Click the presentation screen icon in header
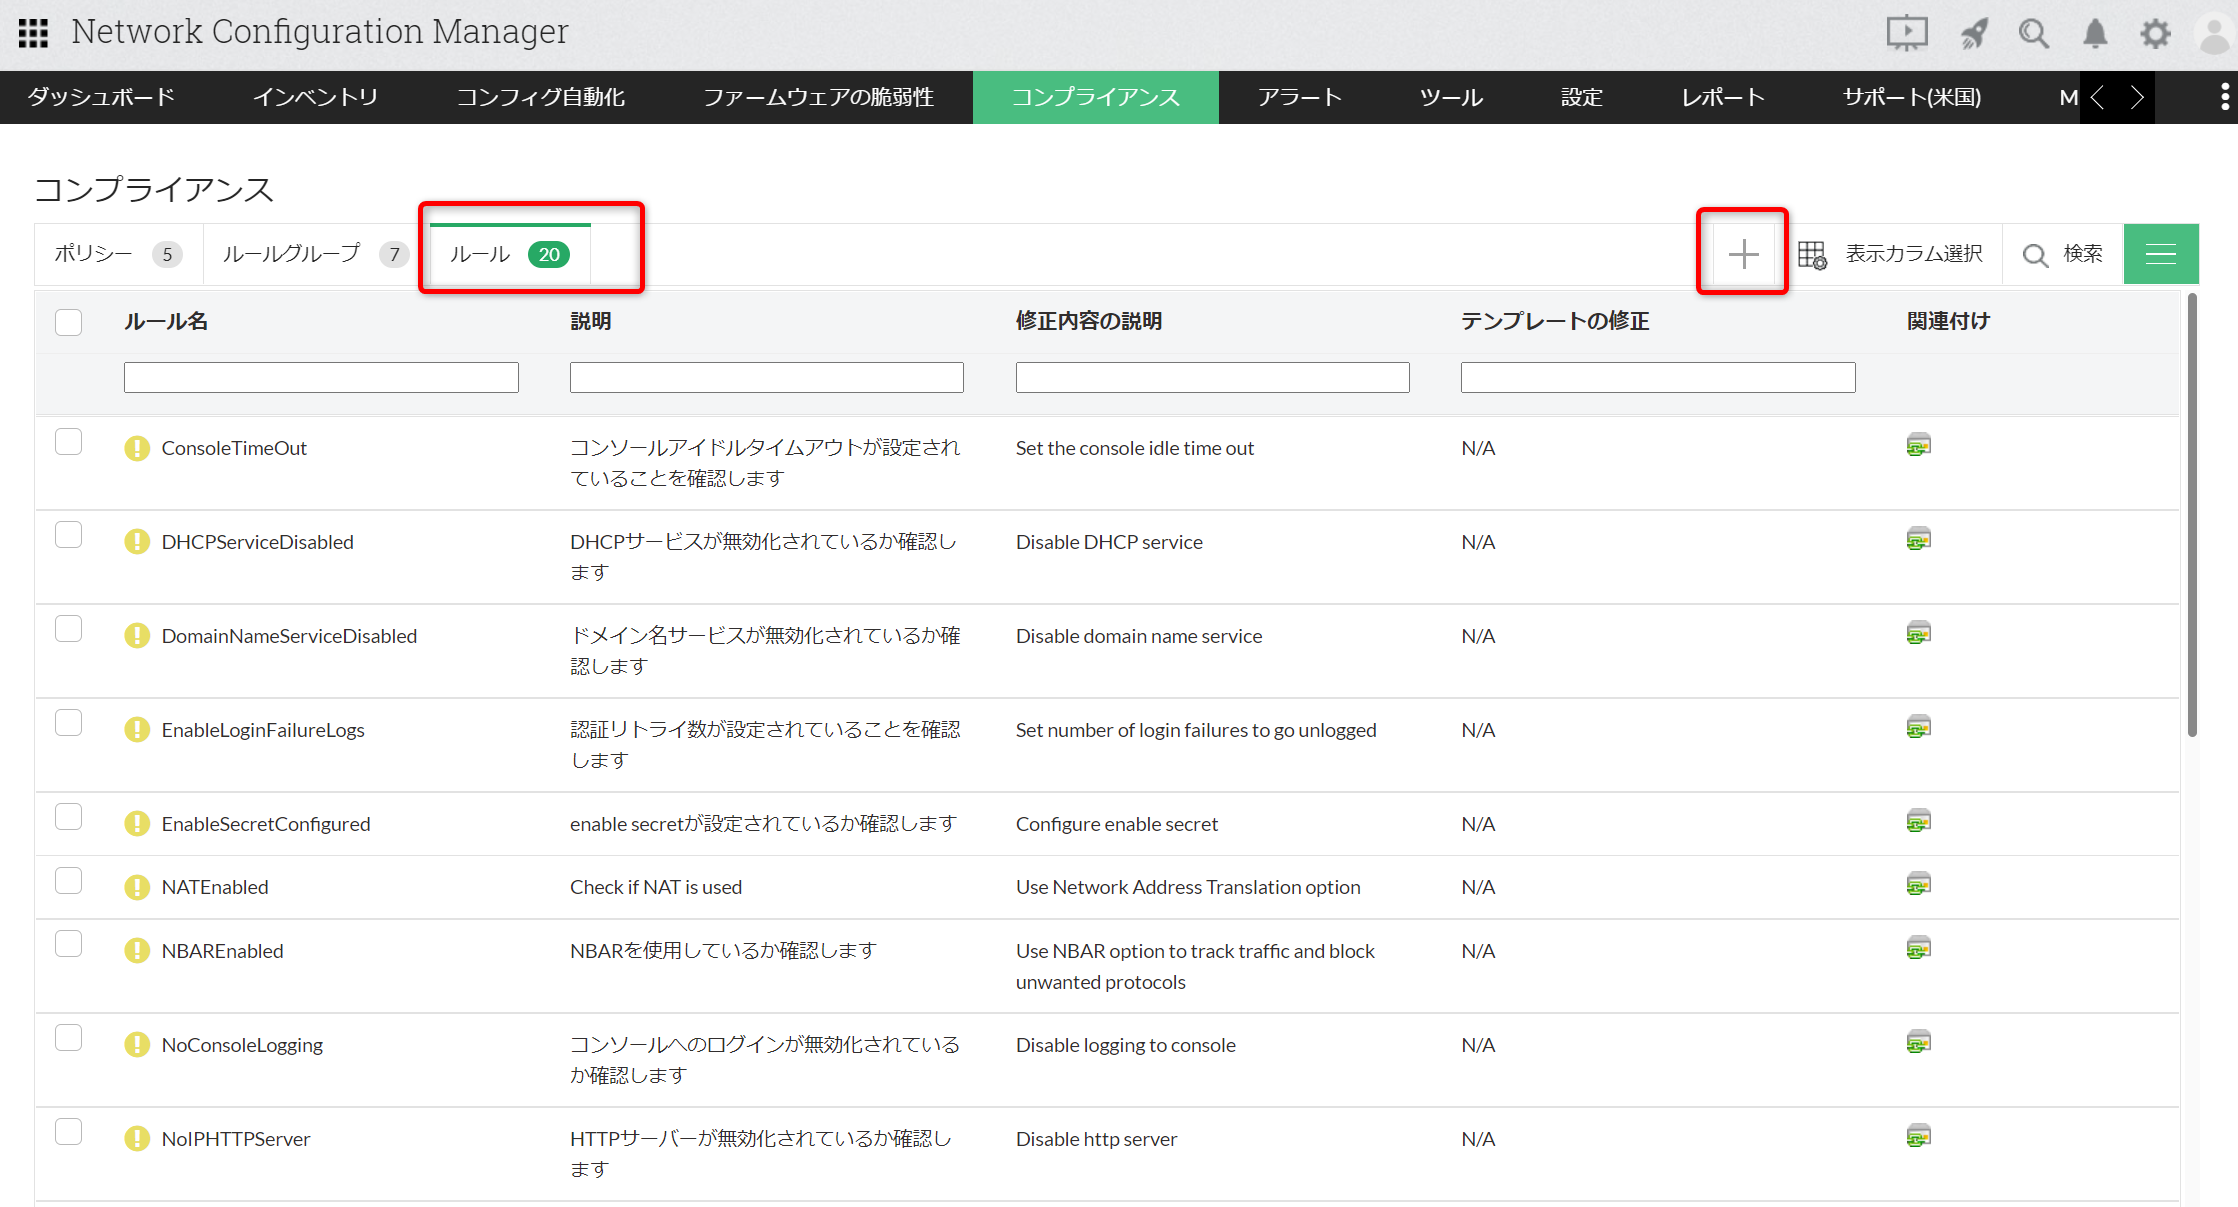The image size is (2238, 1207). click(1906, 33)
